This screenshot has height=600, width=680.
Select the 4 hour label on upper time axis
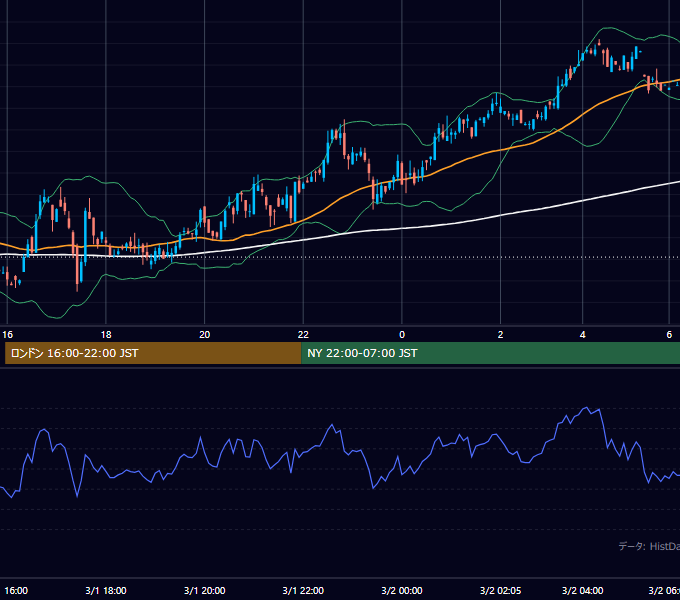582,335
